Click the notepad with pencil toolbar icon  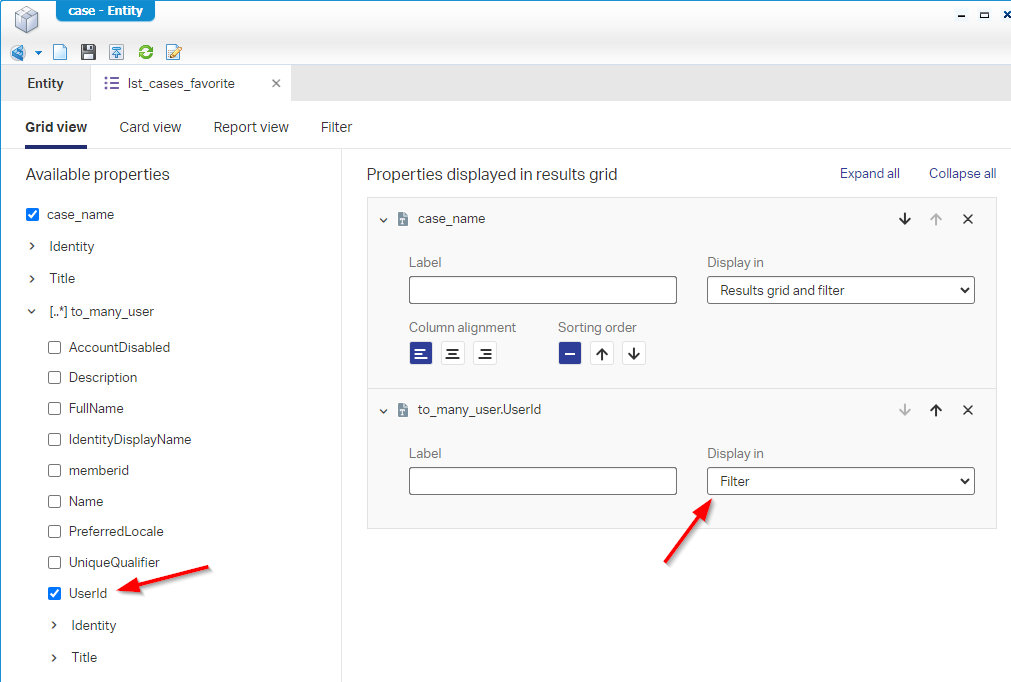174,53
